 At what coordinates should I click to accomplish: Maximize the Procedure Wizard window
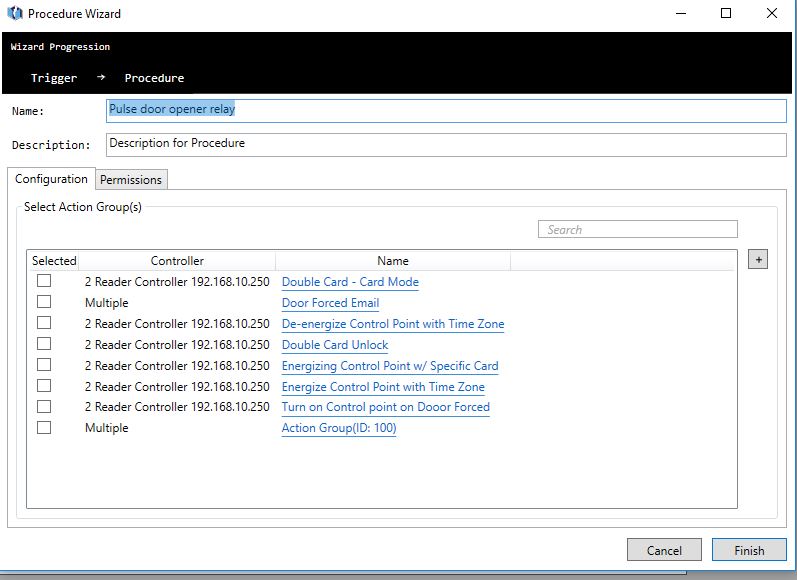click(x=726, y=13)
